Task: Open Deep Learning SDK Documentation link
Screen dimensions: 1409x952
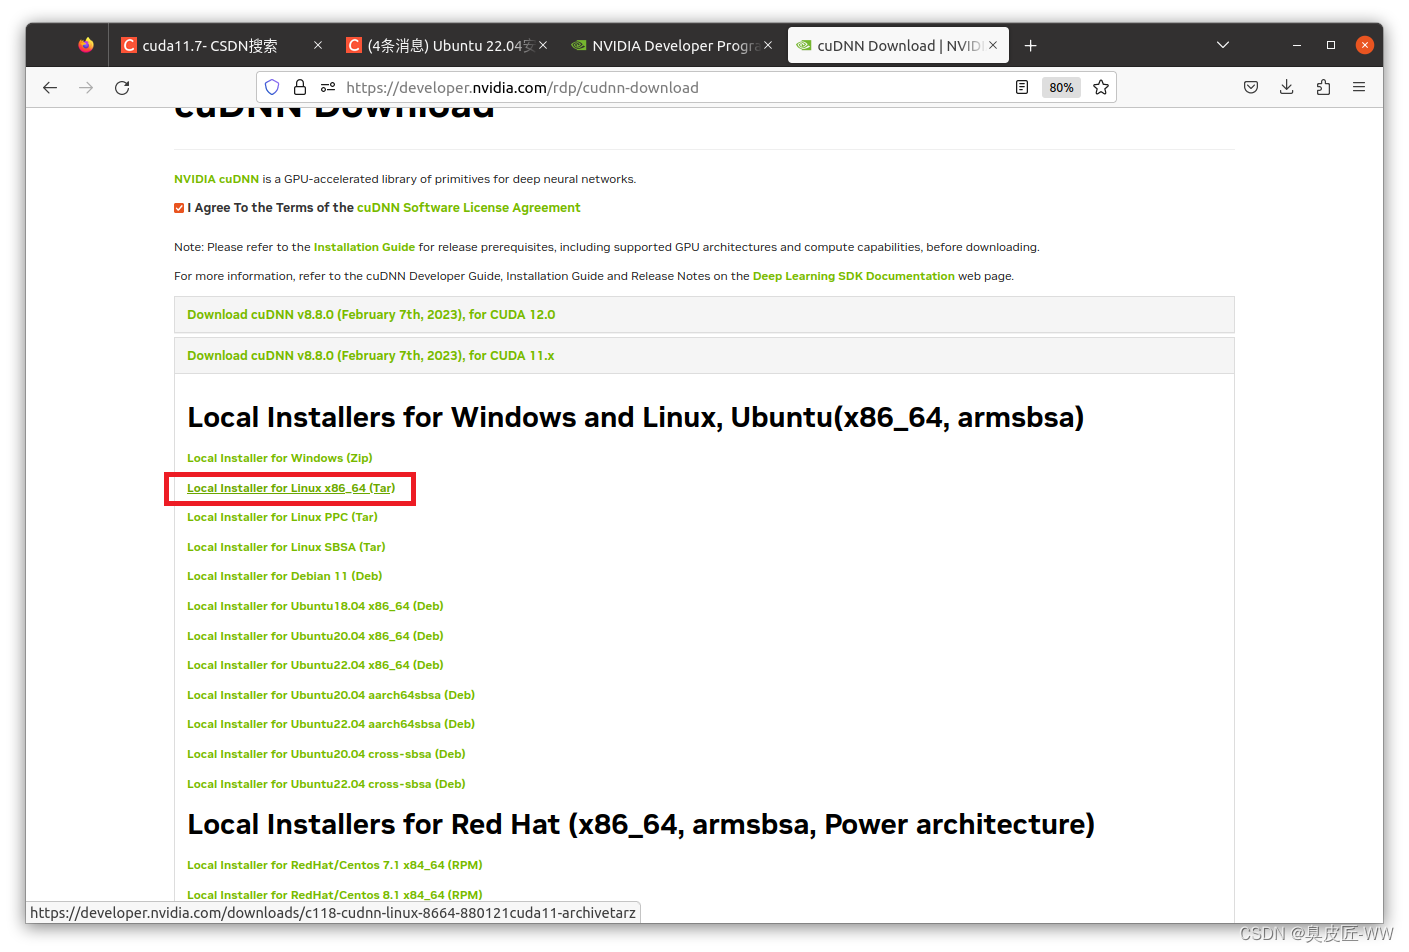Action: pos(854,276)
